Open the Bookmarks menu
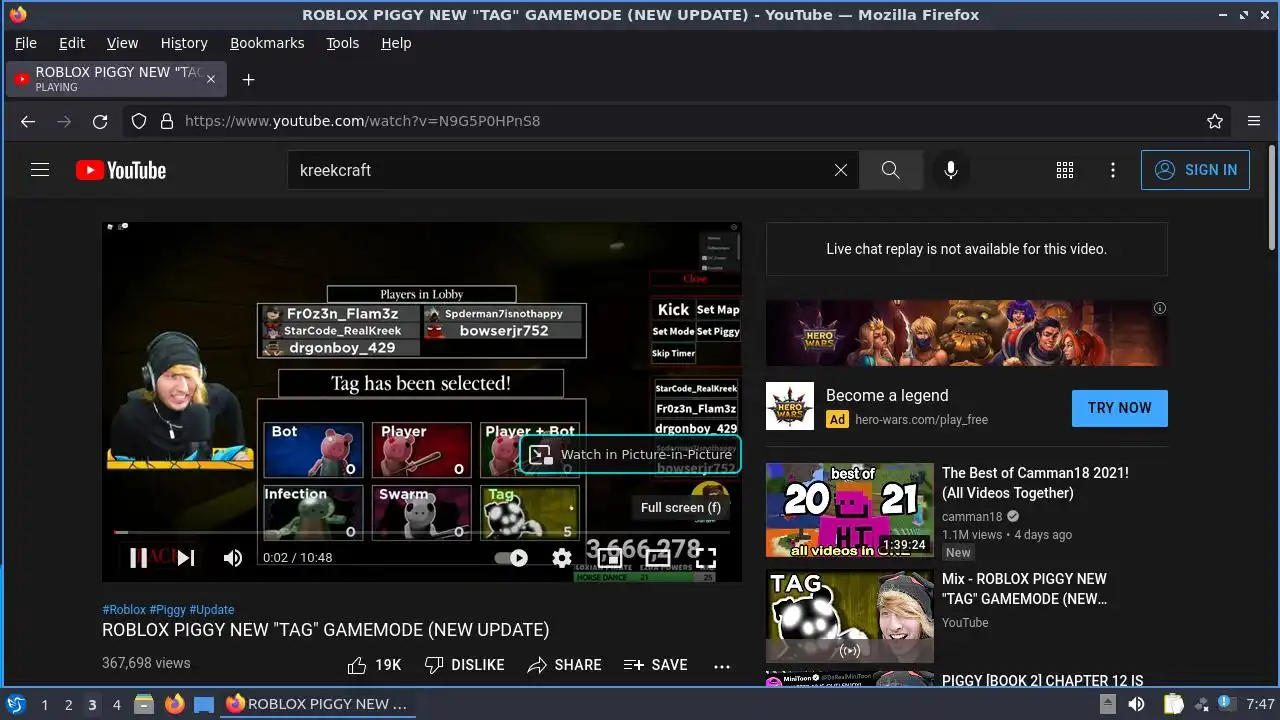The width and height of the screenshot is (1280, 720). coord(267,43)
